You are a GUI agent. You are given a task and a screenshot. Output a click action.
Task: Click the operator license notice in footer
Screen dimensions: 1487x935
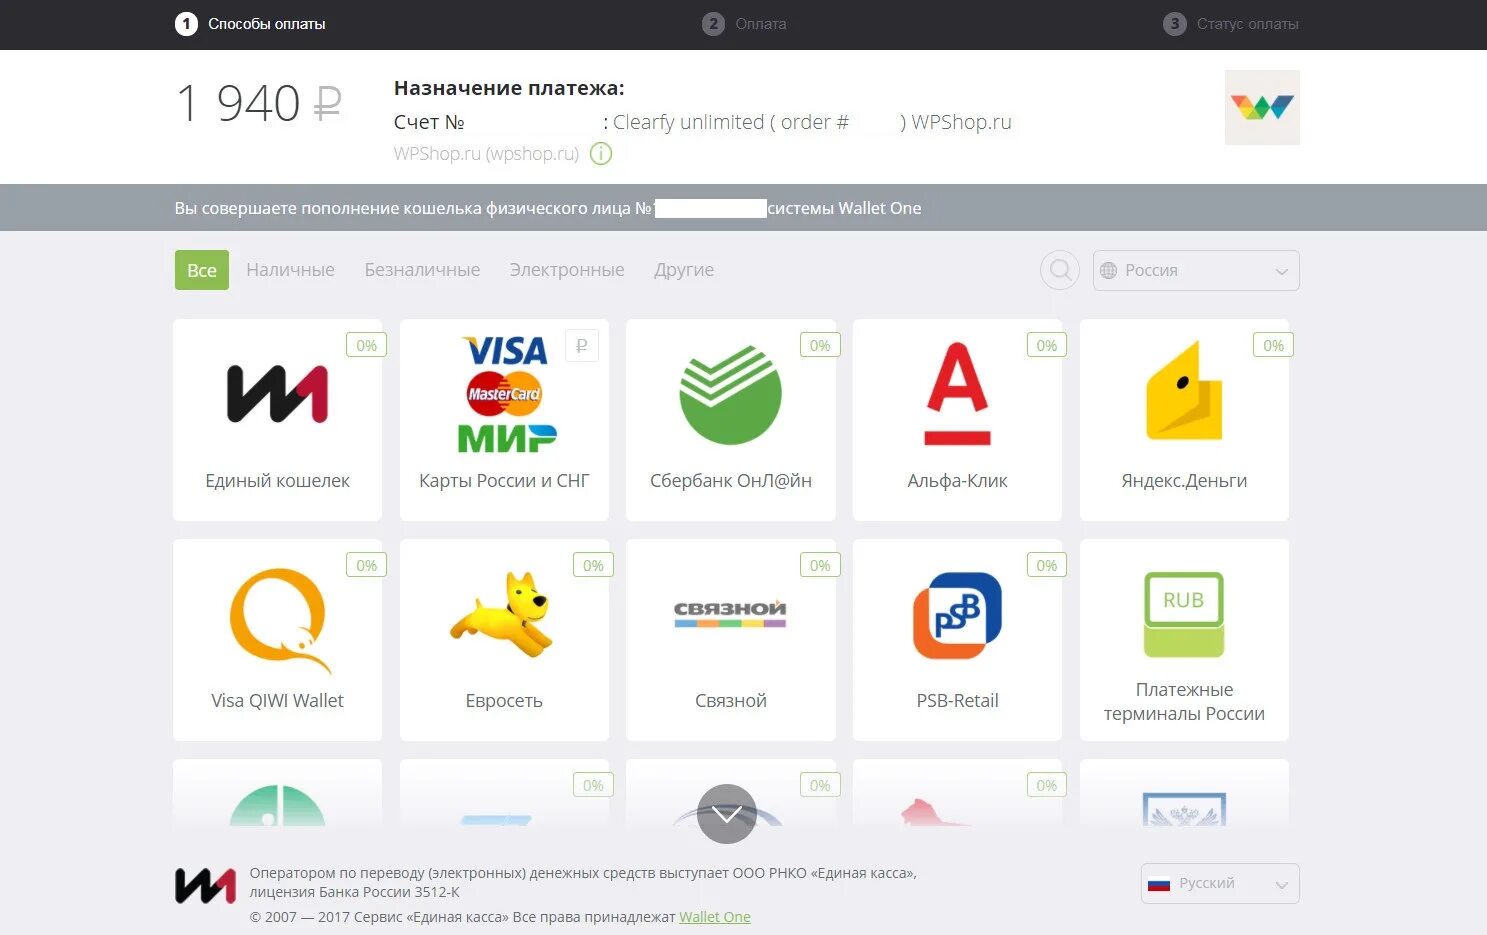click(x=583, y=883)
